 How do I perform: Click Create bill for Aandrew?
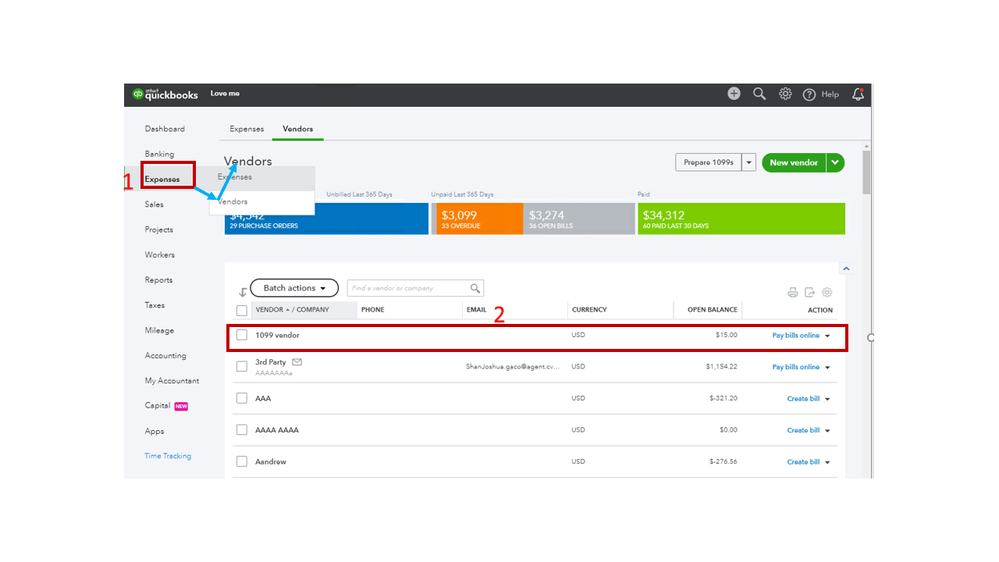[803, 462]
